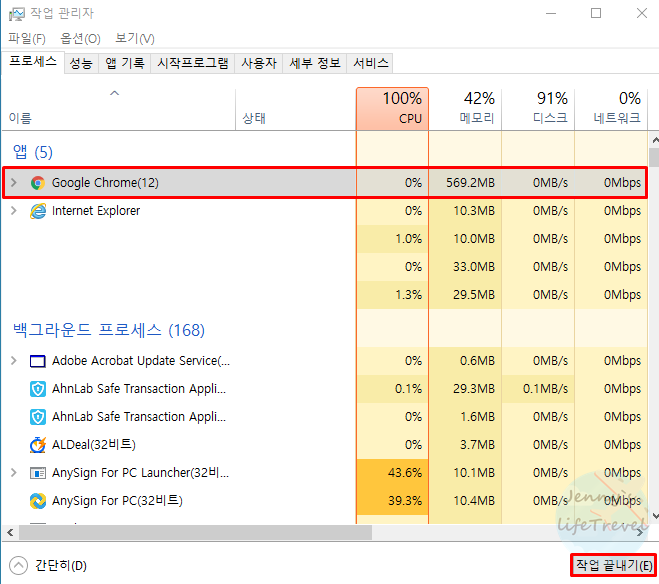Screen dimensions: 659x584
Task: Click the ALDeal process icon
Action: click(37, 445)
